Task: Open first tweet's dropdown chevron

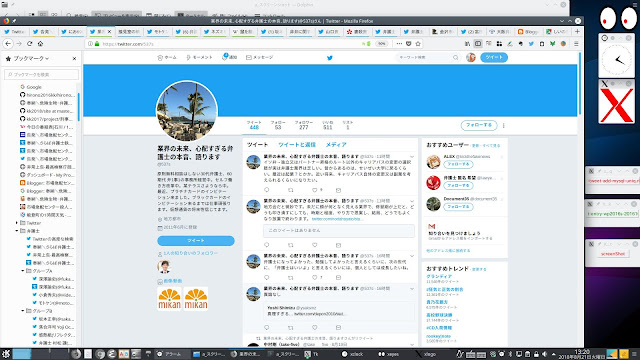Action: coord(412,157)
